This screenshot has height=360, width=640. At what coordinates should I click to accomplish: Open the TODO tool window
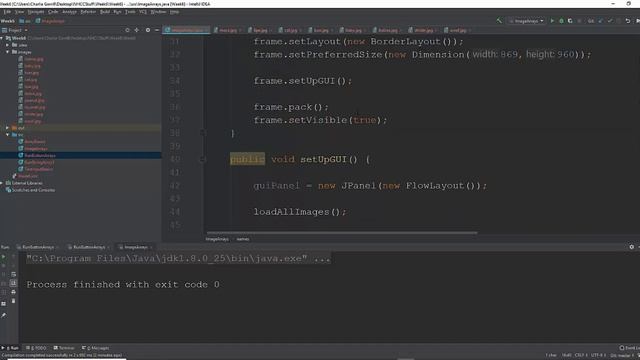tap(36, 348)
